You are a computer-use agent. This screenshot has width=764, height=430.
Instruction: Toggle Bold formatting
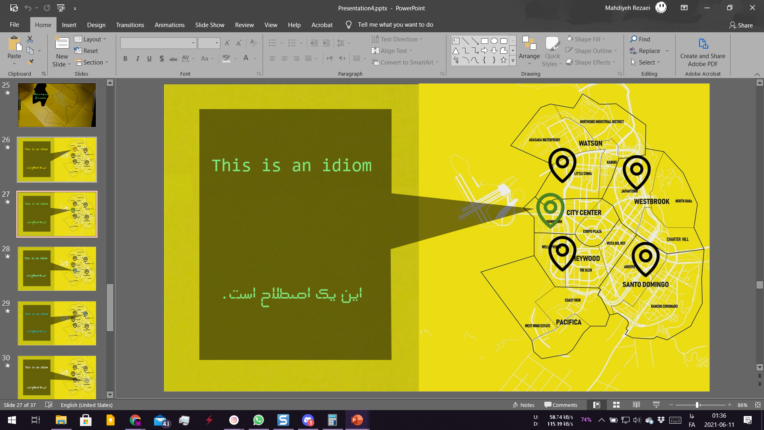pyautogui.click(x=125, y=58)
